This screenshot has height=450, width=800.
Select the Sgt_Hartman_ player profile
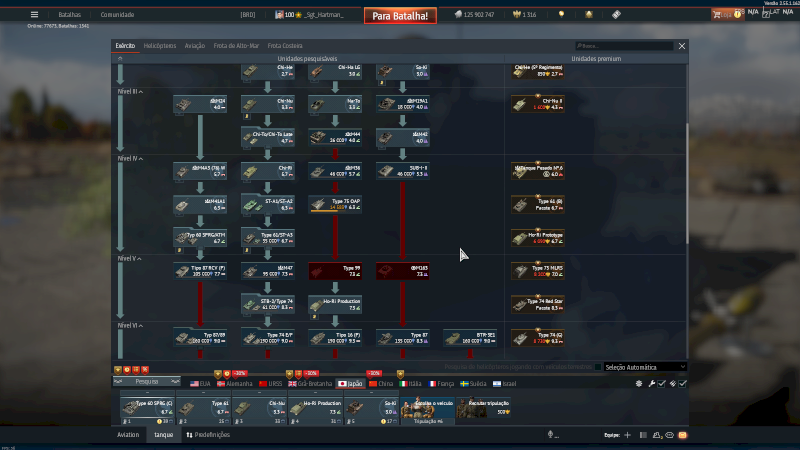[309, 15]
